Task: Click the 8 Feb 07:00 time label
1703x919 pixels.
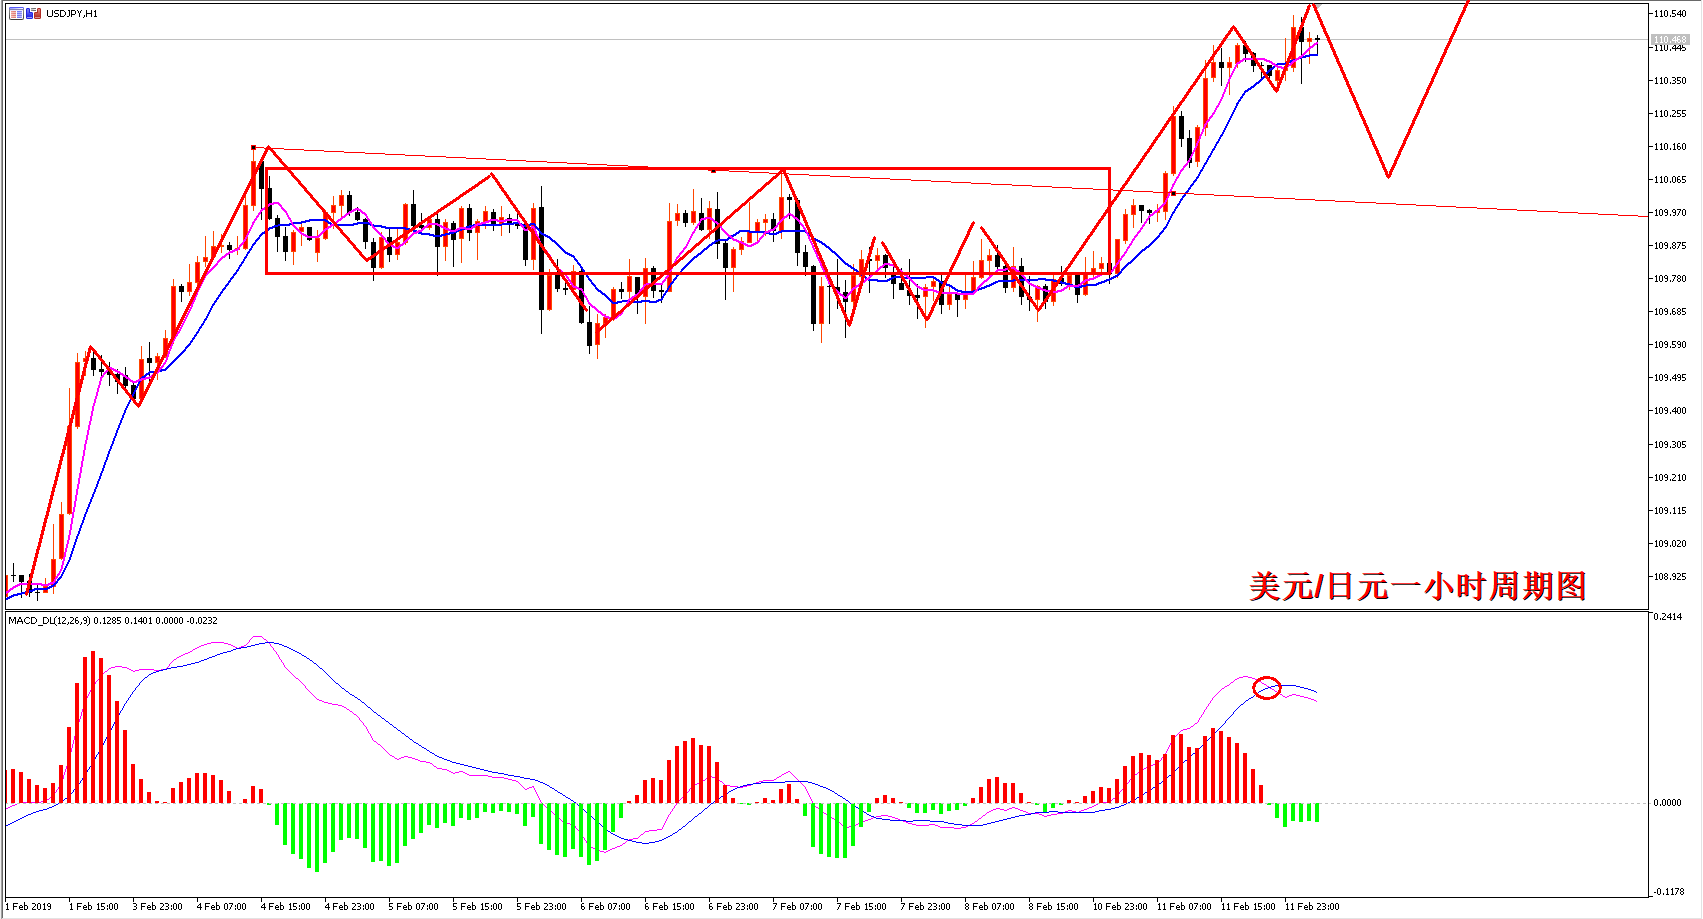Action: coord(990,907)
